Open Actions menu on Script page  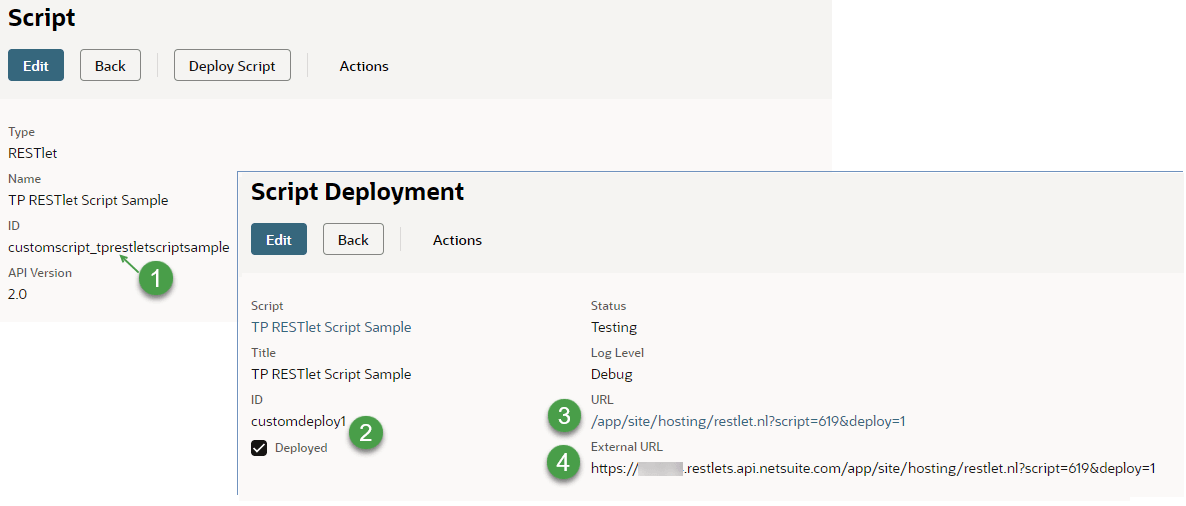tap(364, 66)
